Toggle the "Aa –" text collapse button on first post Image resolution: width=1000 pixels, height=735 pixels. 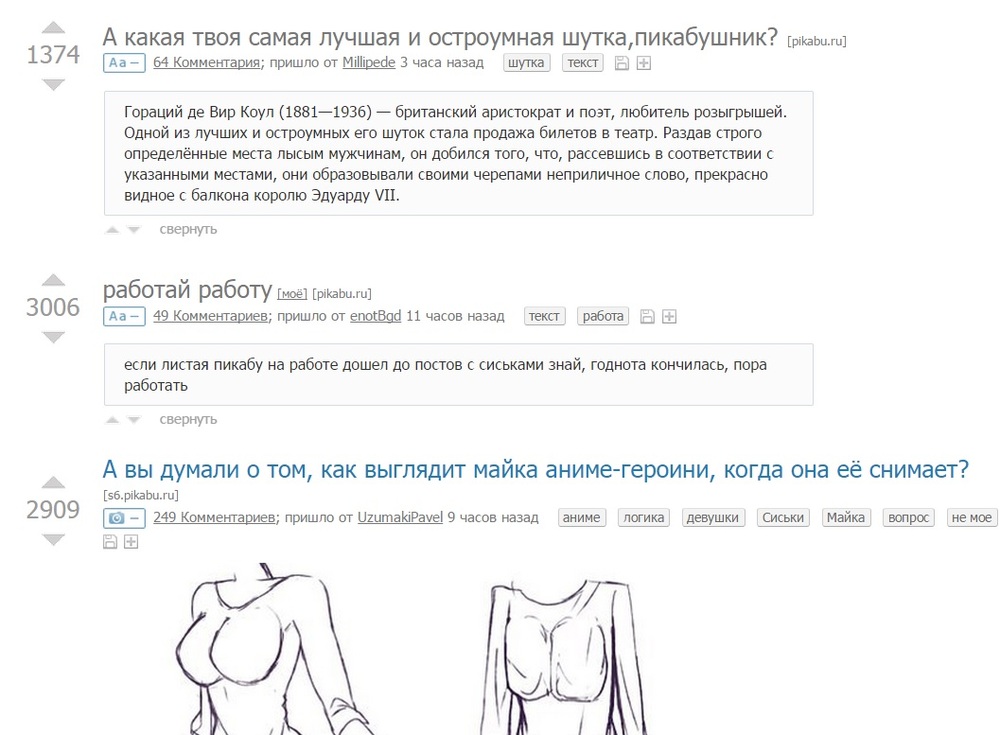click(x=124, y=63)
